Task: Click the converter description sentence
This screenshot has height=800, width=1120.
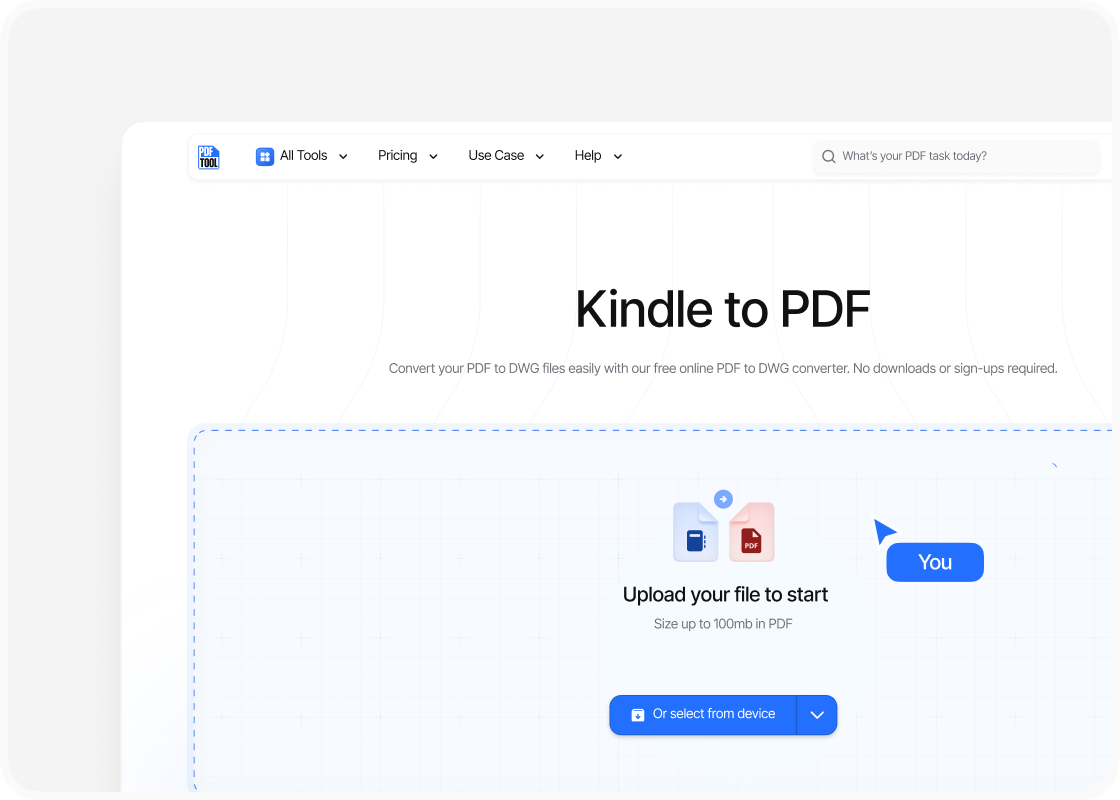Action: [723, 369]
